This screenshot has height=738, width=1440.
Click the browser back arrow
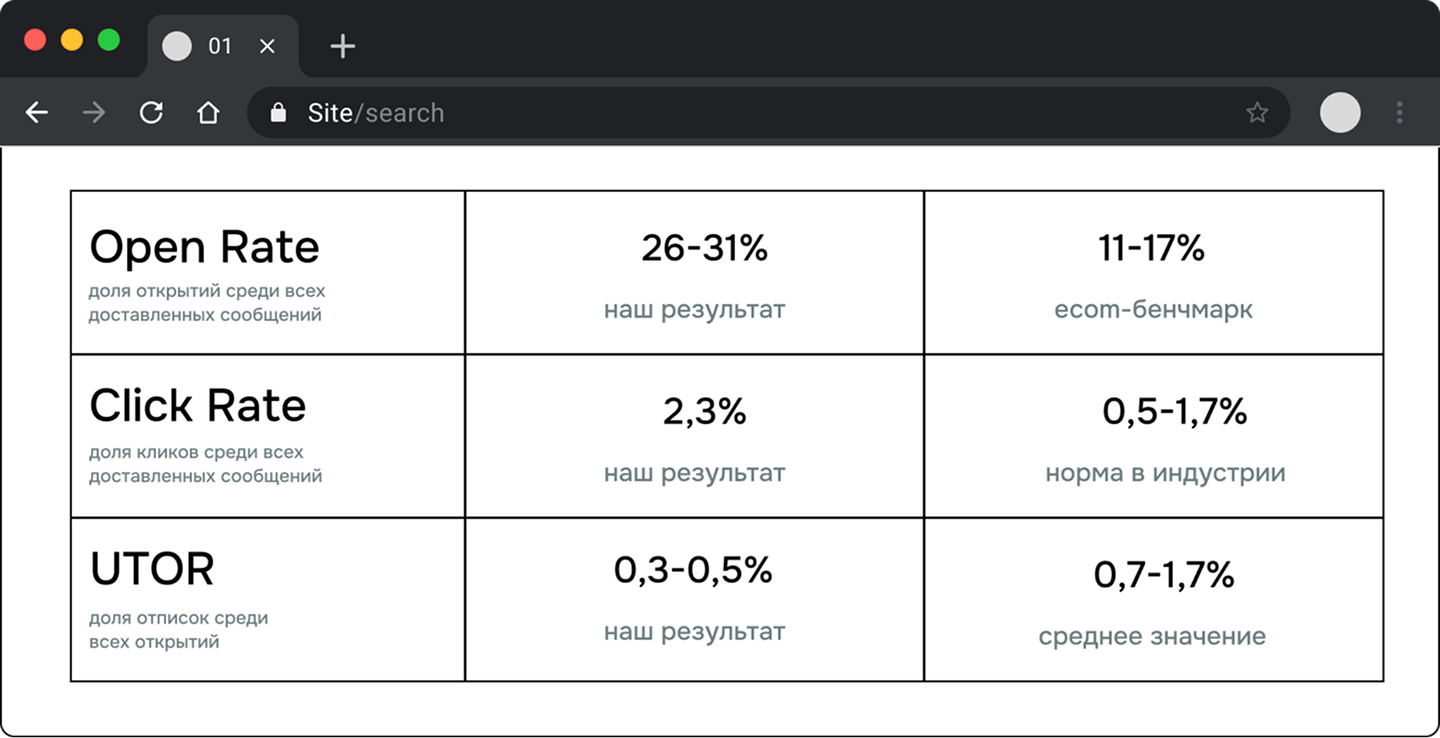click(37, 113)
